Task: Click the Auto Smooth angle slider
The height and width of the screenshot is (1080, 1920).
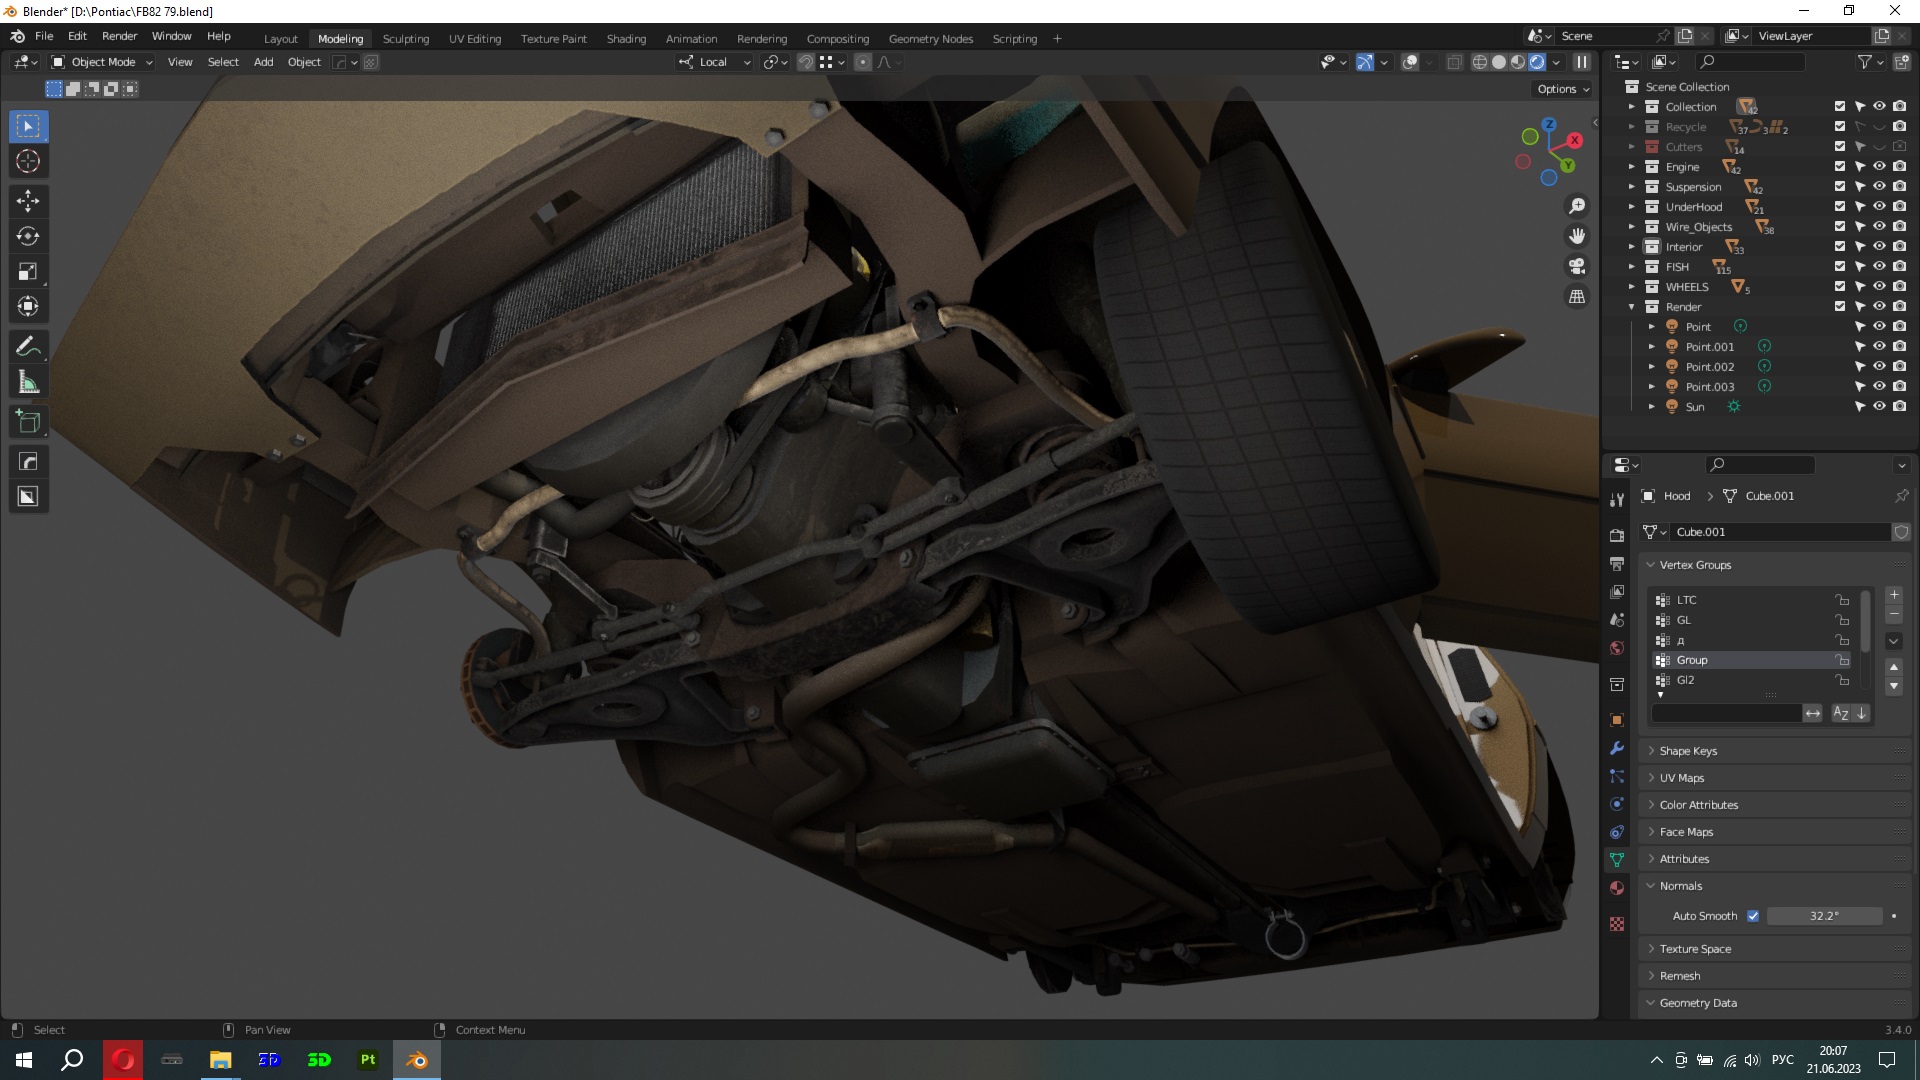Action: click(x=1824, y=916)
